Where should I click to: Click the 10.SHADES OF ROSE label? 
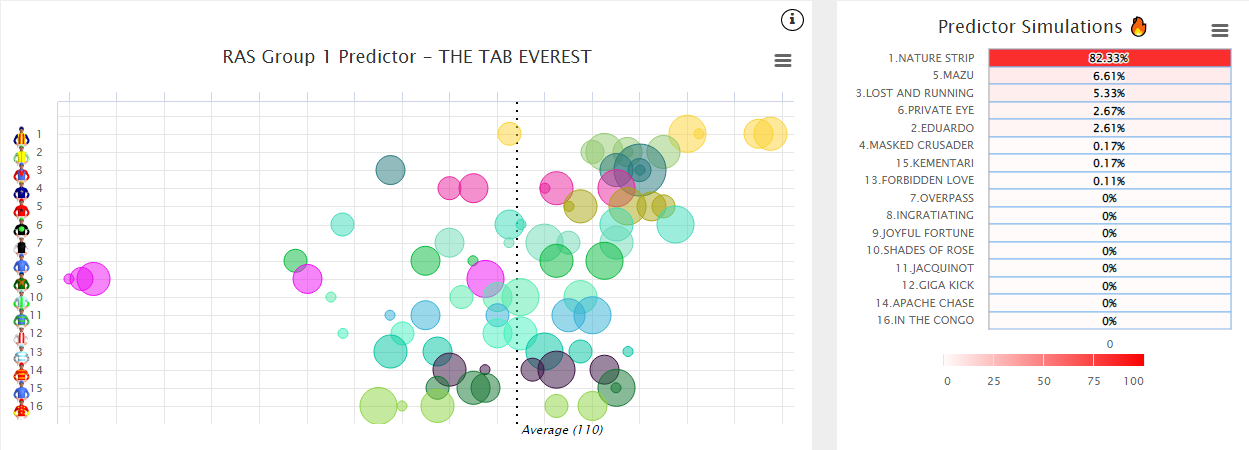(x=921, y=250)
